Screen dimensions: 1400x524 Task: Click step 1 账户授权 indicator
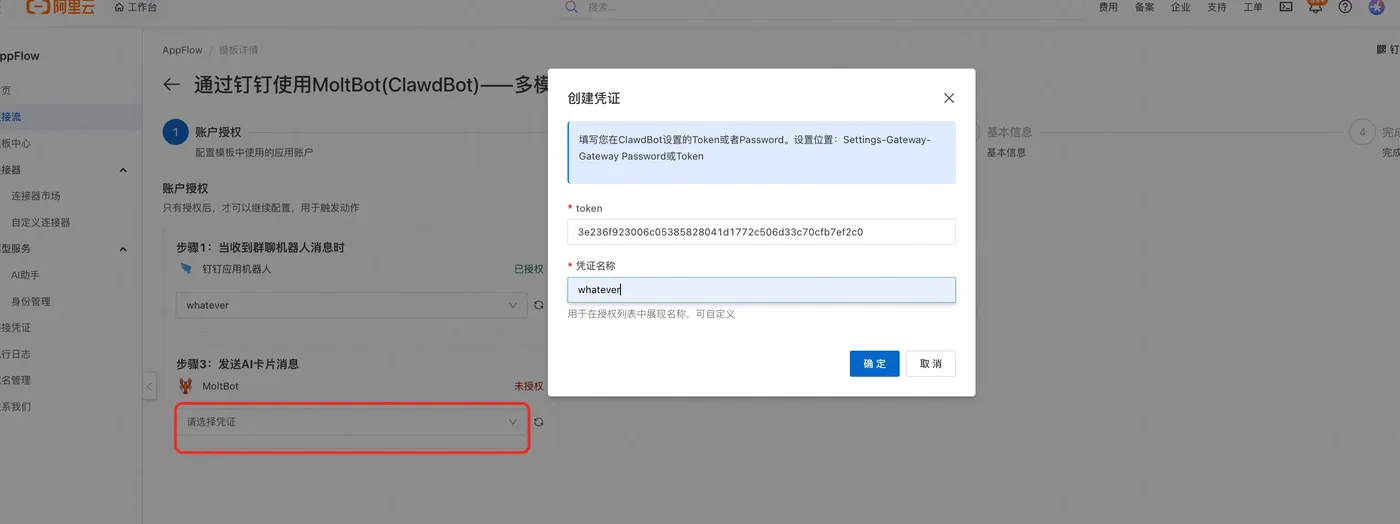coord(175,132)
